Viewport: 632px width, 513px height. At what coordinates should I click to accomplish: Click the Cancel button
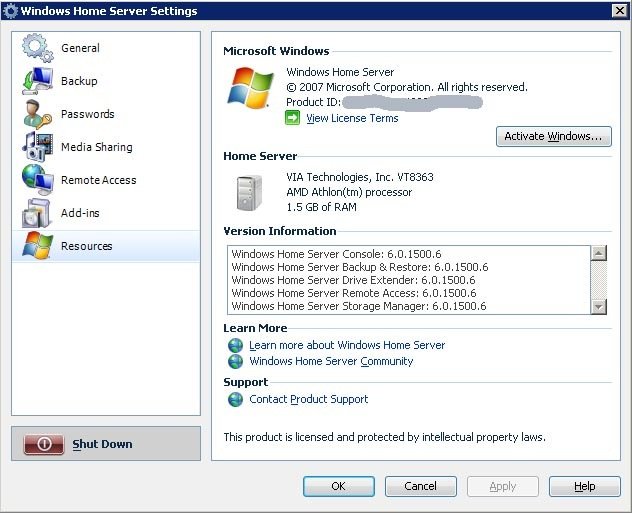click(x=420, y=486)
